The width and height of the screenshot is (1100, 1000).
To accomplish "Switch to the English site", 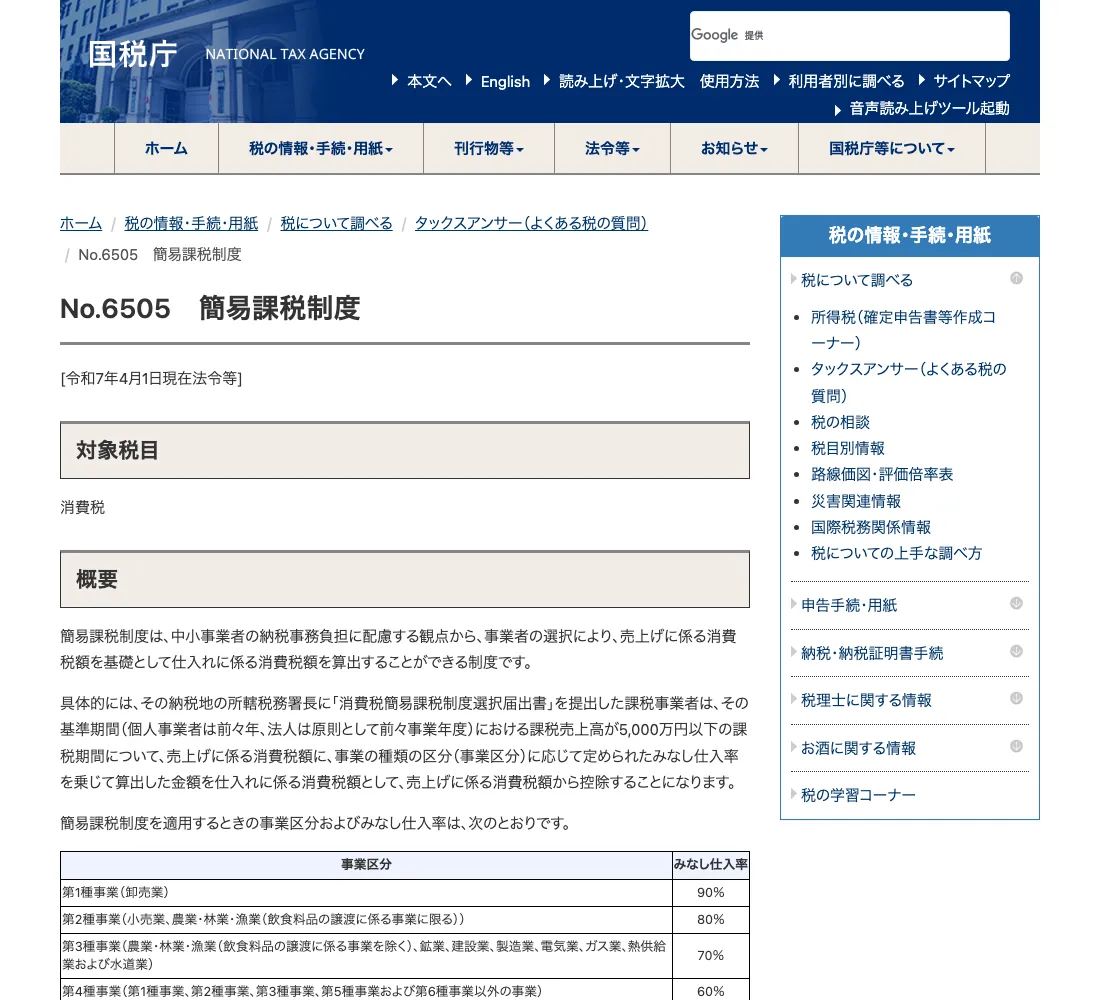I will [x=505, y=81].
